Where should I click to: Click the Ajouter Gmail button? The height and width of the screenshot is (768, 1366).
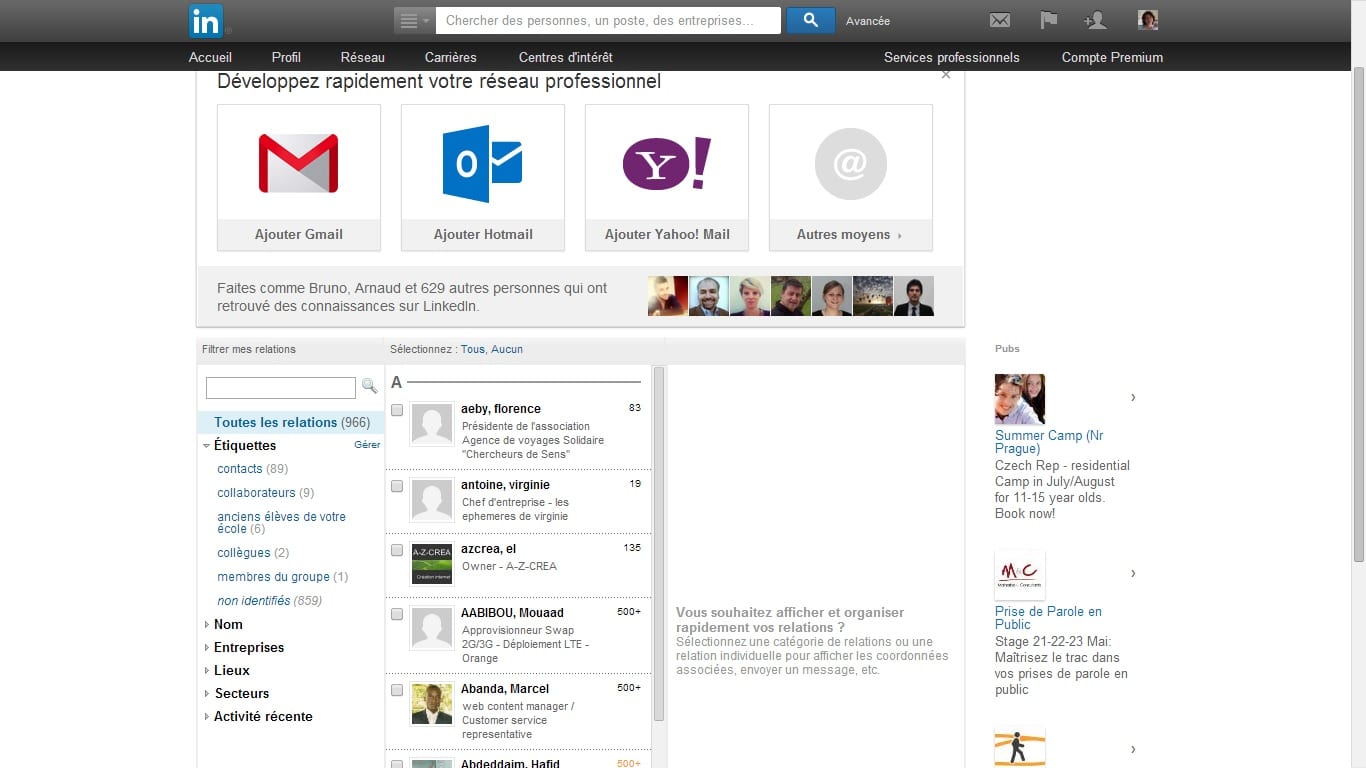pos(298,234)
